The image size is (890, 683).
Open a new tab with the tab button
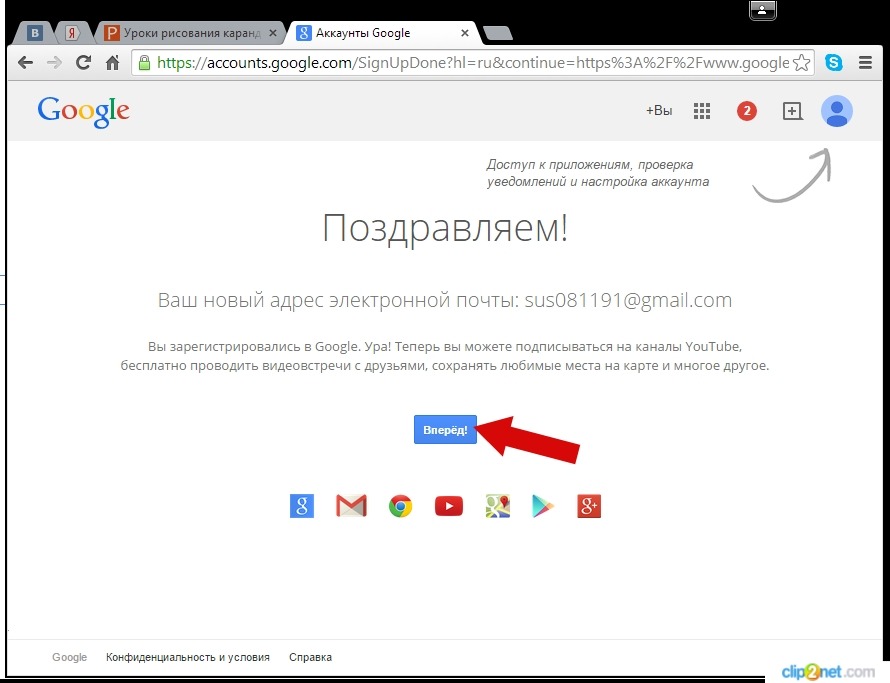498,33
